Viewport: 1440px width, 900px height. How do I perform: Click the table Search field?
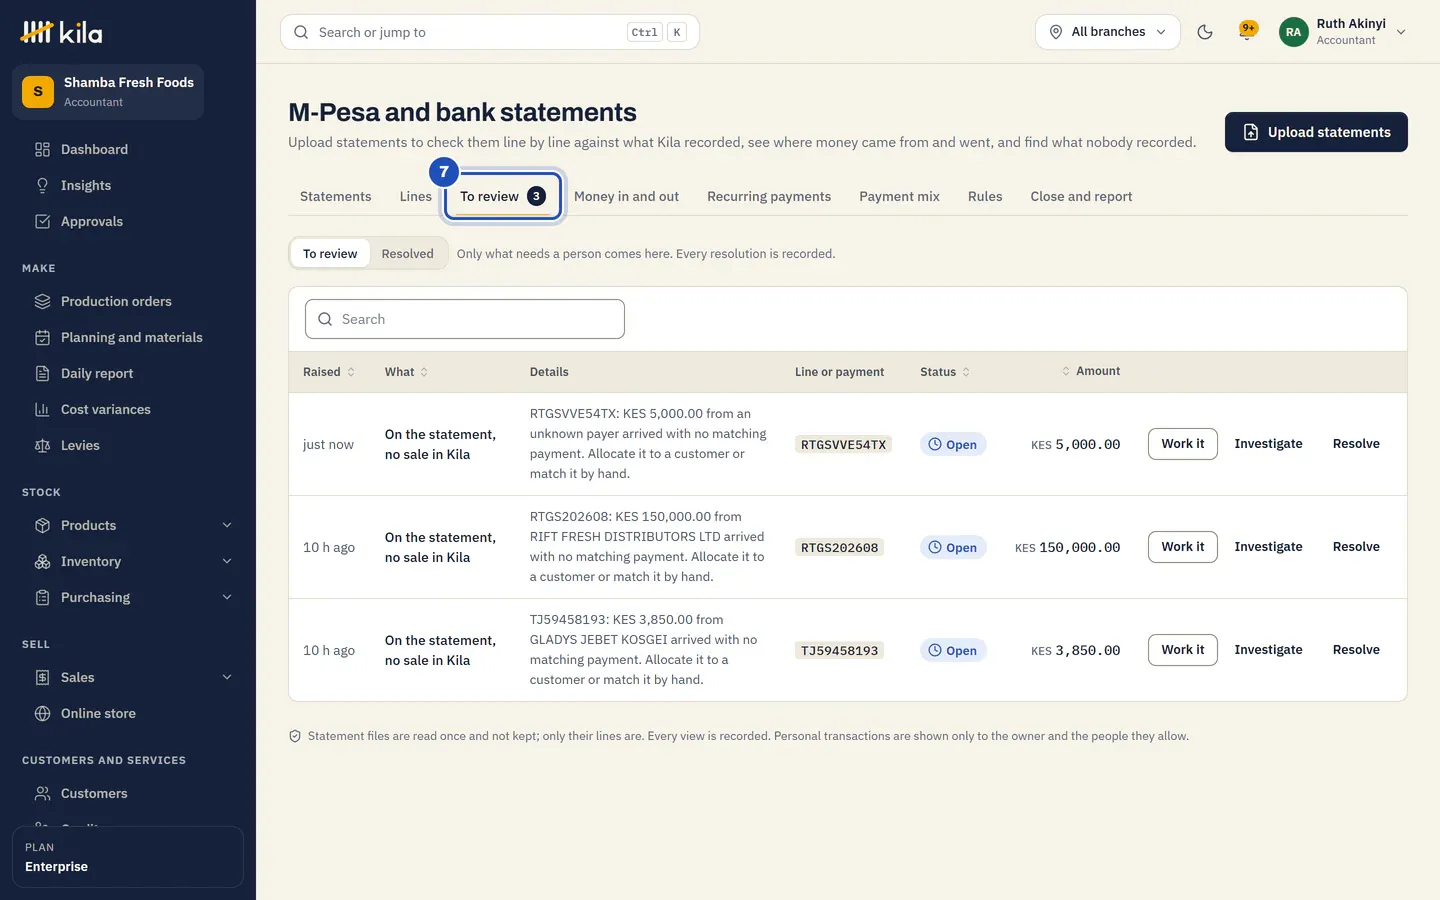click(465, 319)
